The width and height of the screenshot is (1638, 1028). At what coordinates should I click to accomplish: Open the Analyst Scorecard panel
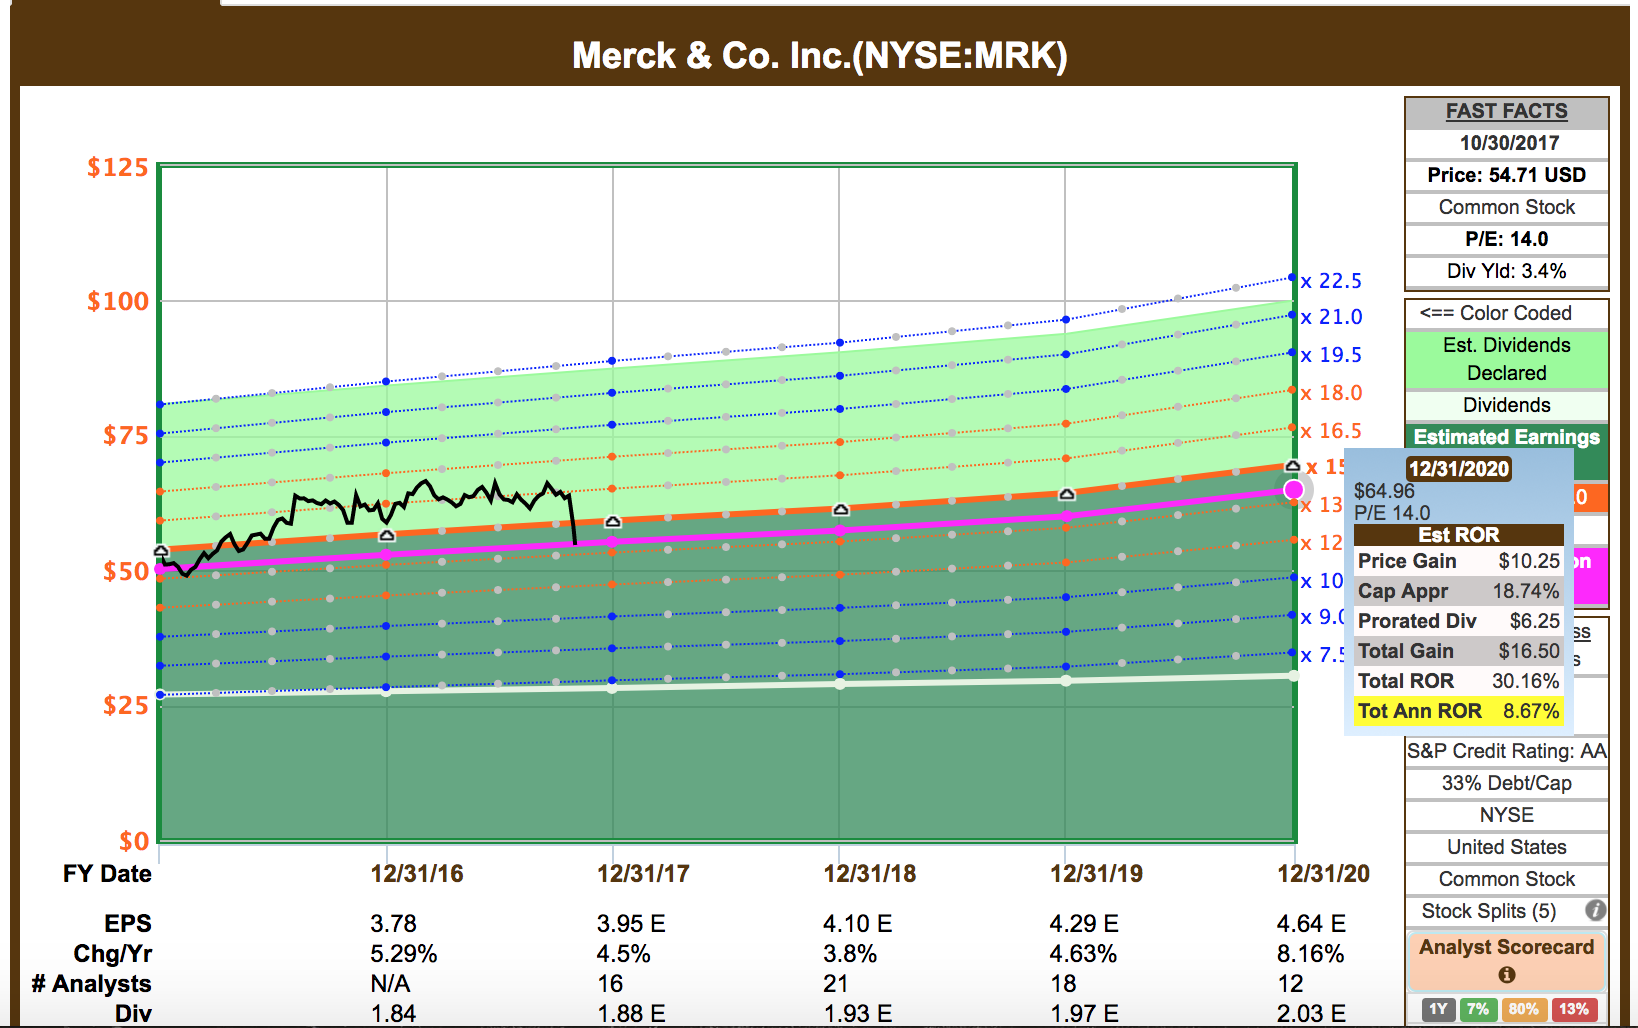[x=1507, y=960]
